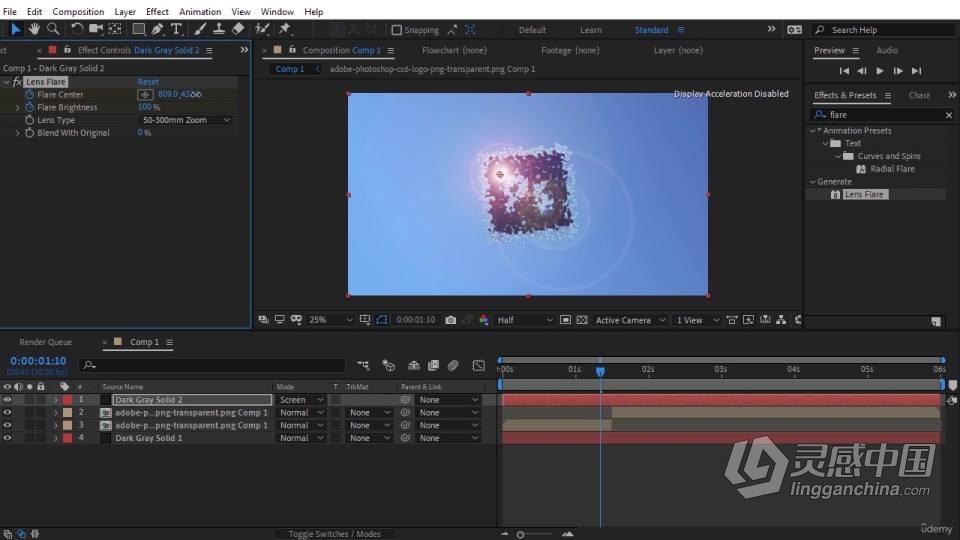Screen dimensions: 960x540
Task: Open the 1 View layout dropdown
Action: point(697,320)
